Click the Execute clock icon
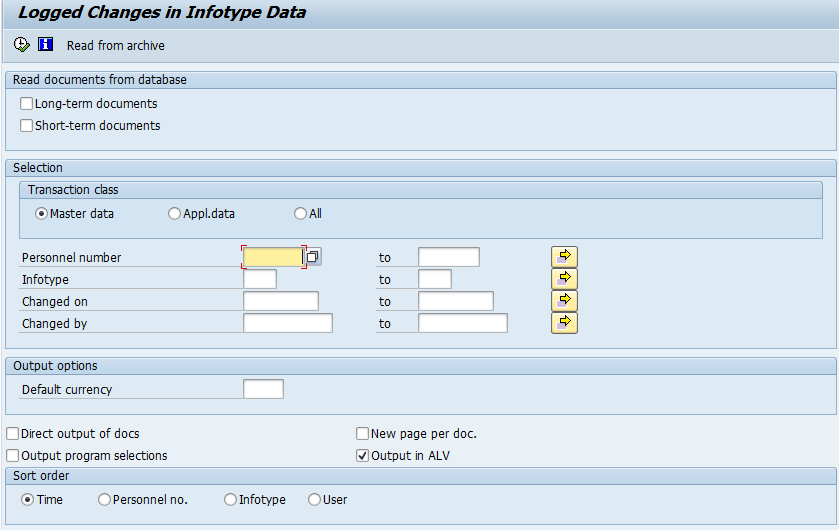The height and width of the screenshot is (530, 839). [x=22, y=45]
